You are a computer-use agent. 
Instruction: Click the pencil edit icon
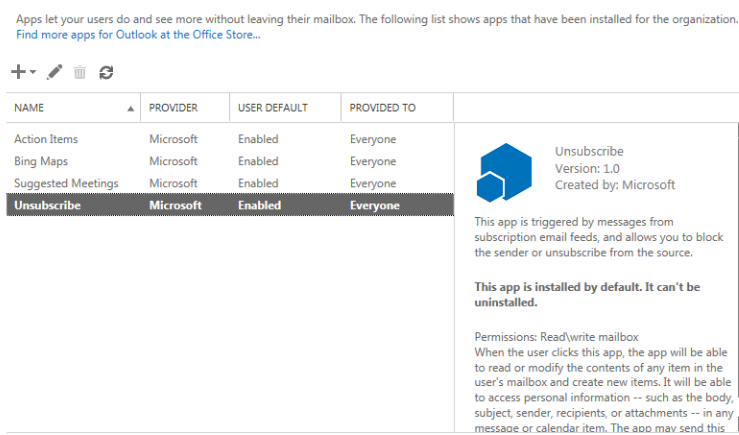click(x=55, y=72)
